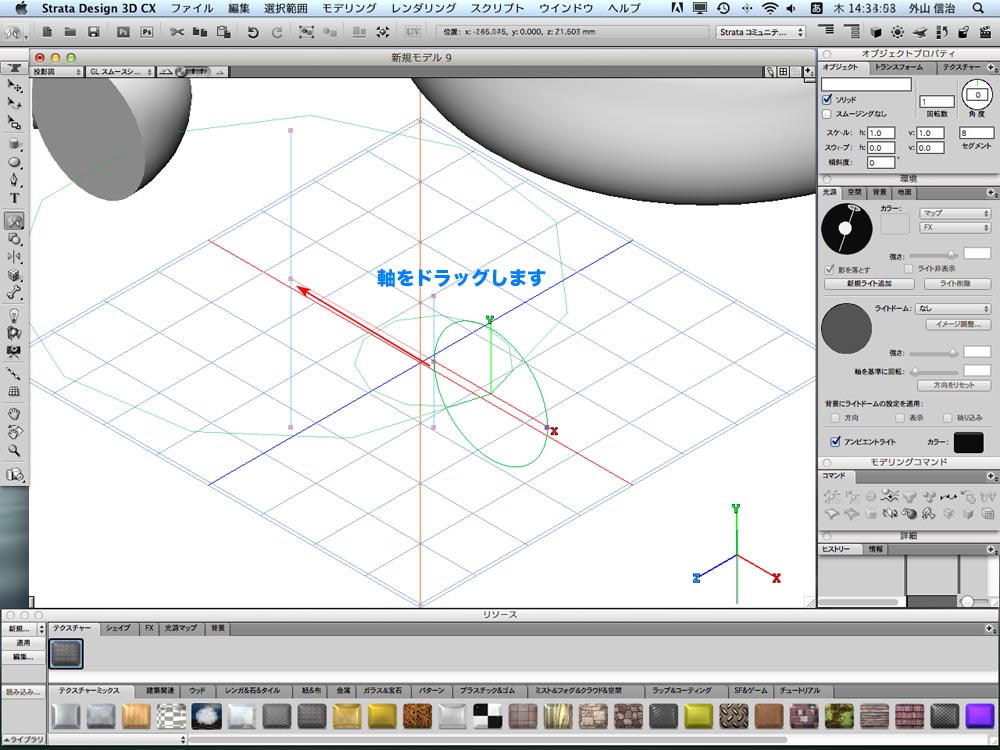Image resolution: width=1000 pixels, height=750 pixels.
Task: Click the Wi-Fi icon in the menu bar
Action: (770, 8)
